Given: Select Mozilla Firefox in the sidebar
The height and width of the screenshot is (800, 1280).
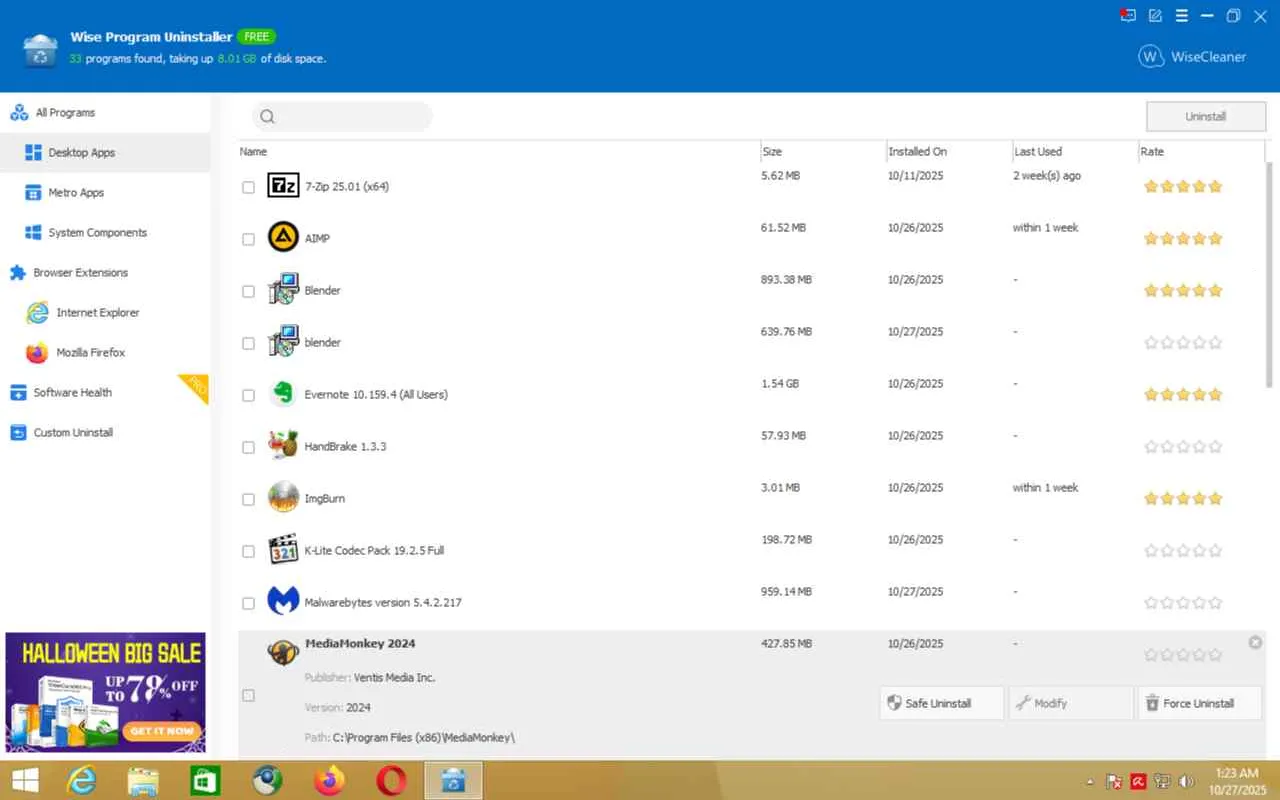Looking at the screenshot, I should [105, 353].
